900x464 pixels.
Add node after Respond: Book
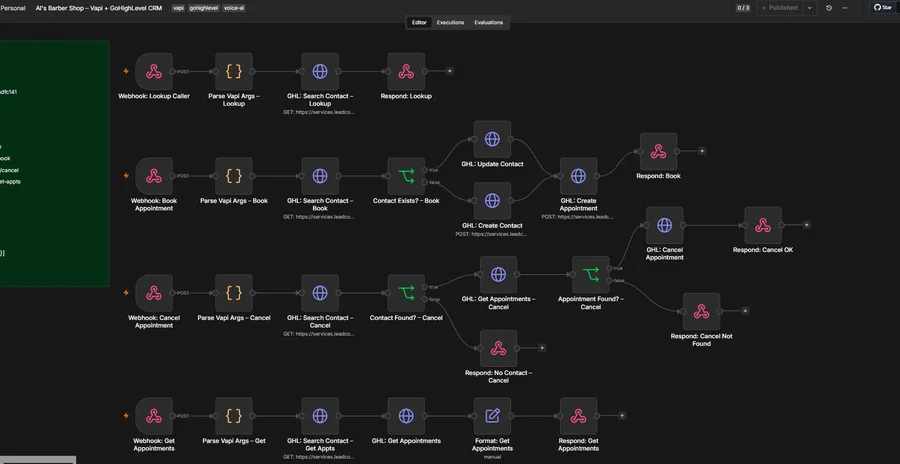point(702,151)
